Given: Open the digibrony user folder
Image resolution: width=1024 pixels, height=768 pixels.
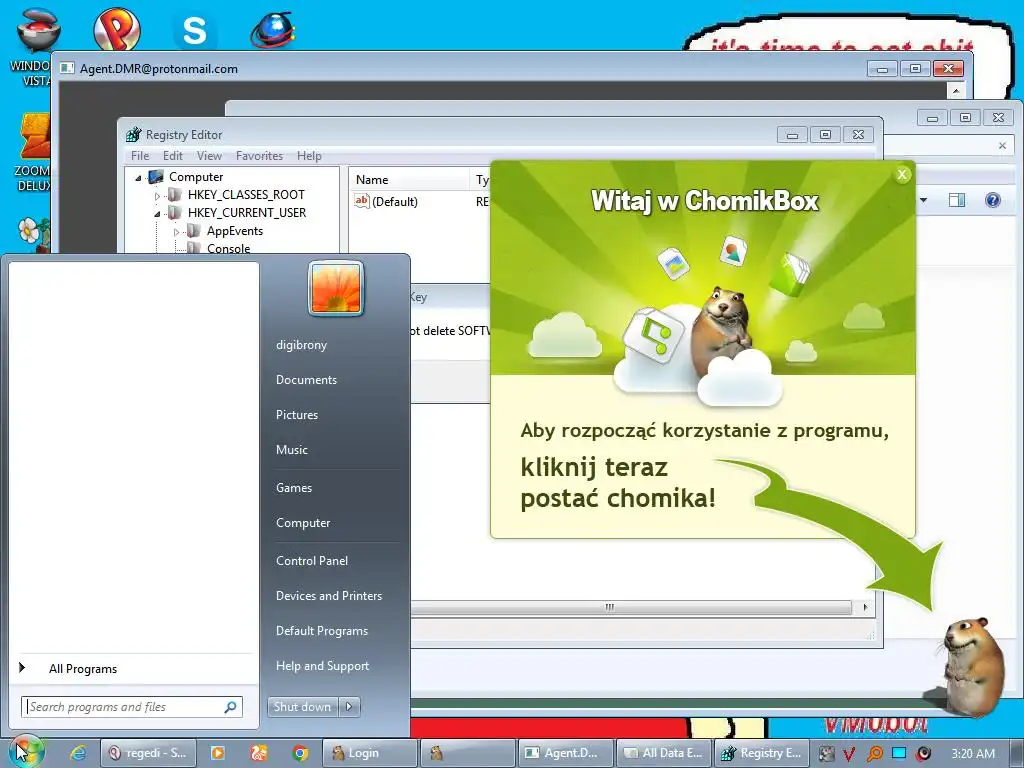Looking at the screenshot, I should [x=301, y=345].
